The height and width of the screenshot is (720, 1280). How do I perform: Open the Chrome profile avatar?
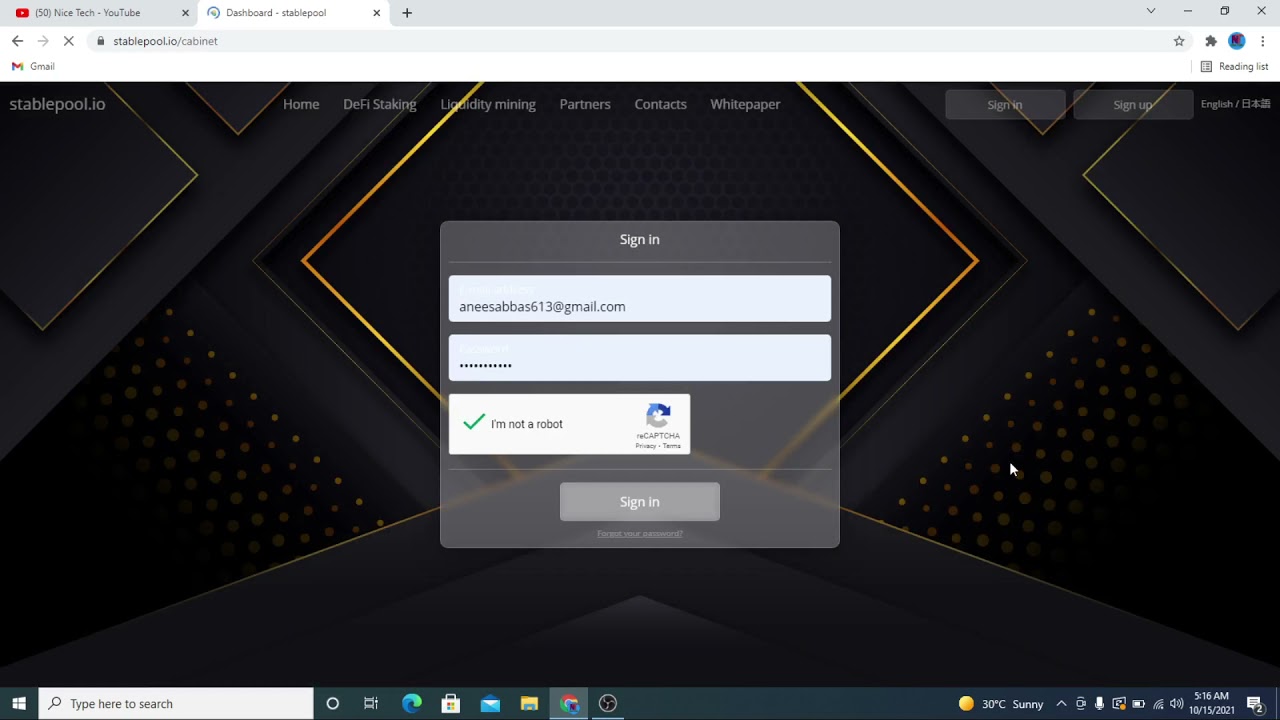(x=1237, y=41)
